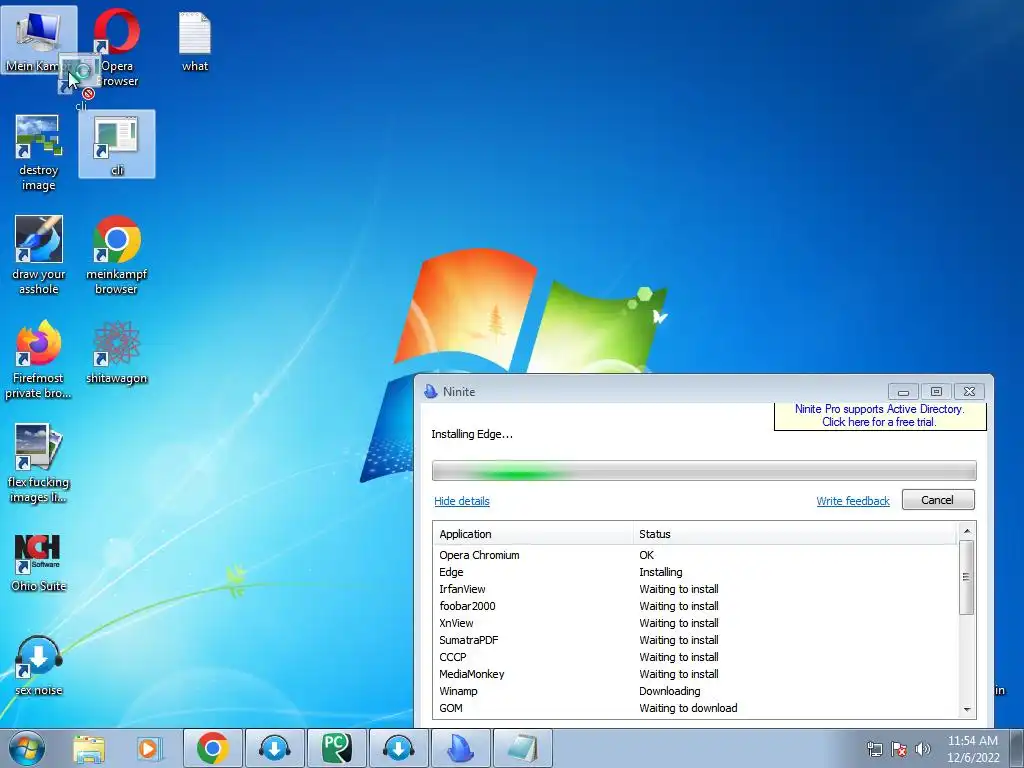Image resolution: width=1024 pixels, height=768 pixels.
Task: Click the taskbar clock showing 11:54 AM
Action: pyautogui.click(x=973, y=748)
